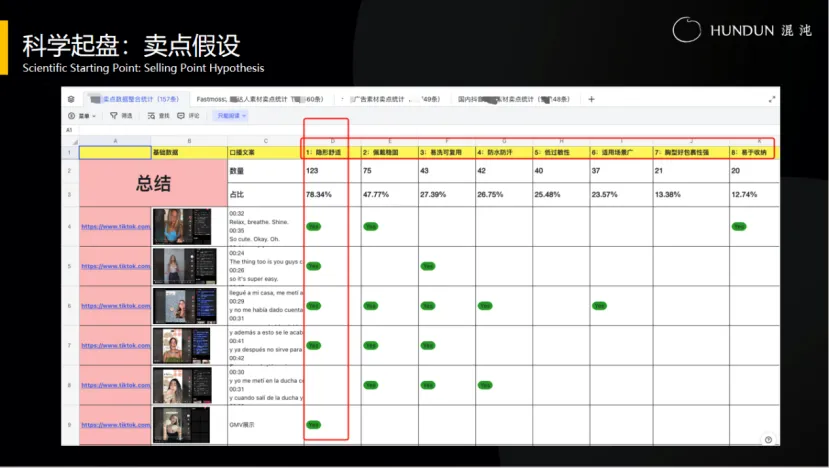Click Yes tag under 易于收纳 in row 4
830x468 pixels.
point(738,226)
